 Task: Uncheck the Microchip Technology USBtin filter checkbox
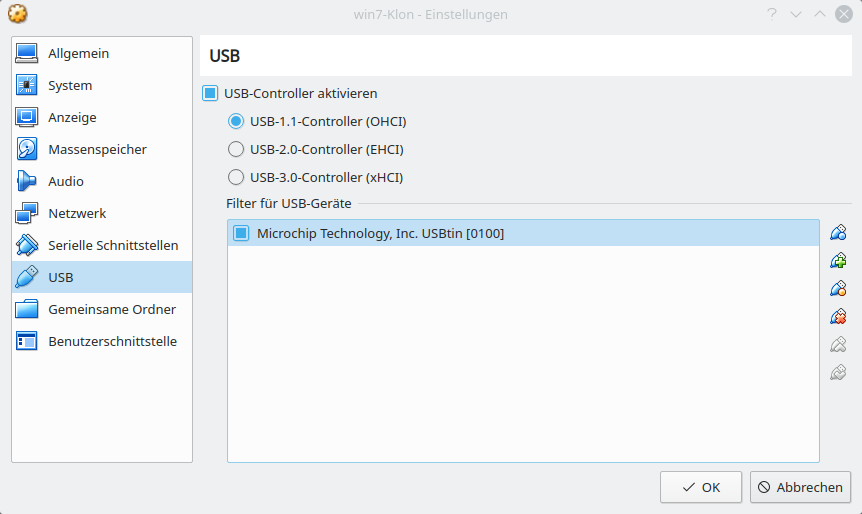pos(240,233)
